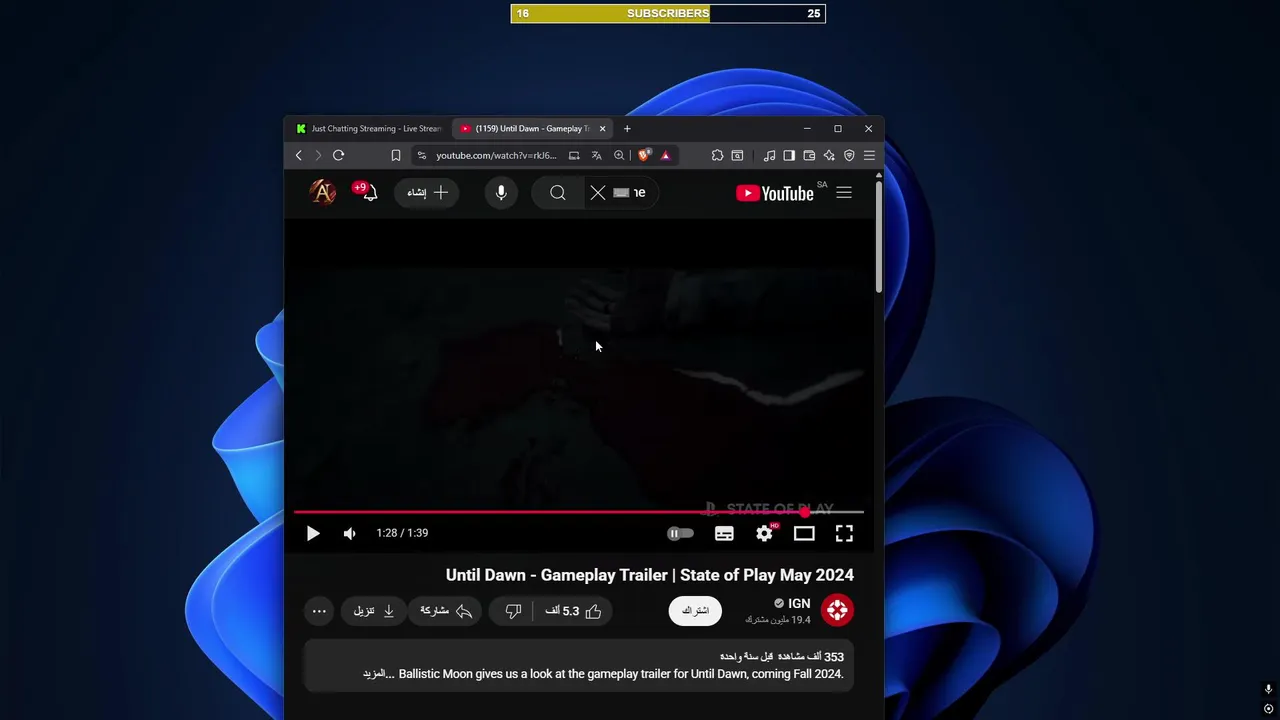1280x720 pixels.
Task: Click the page vertical scrollbar
Action: [879, 237]
